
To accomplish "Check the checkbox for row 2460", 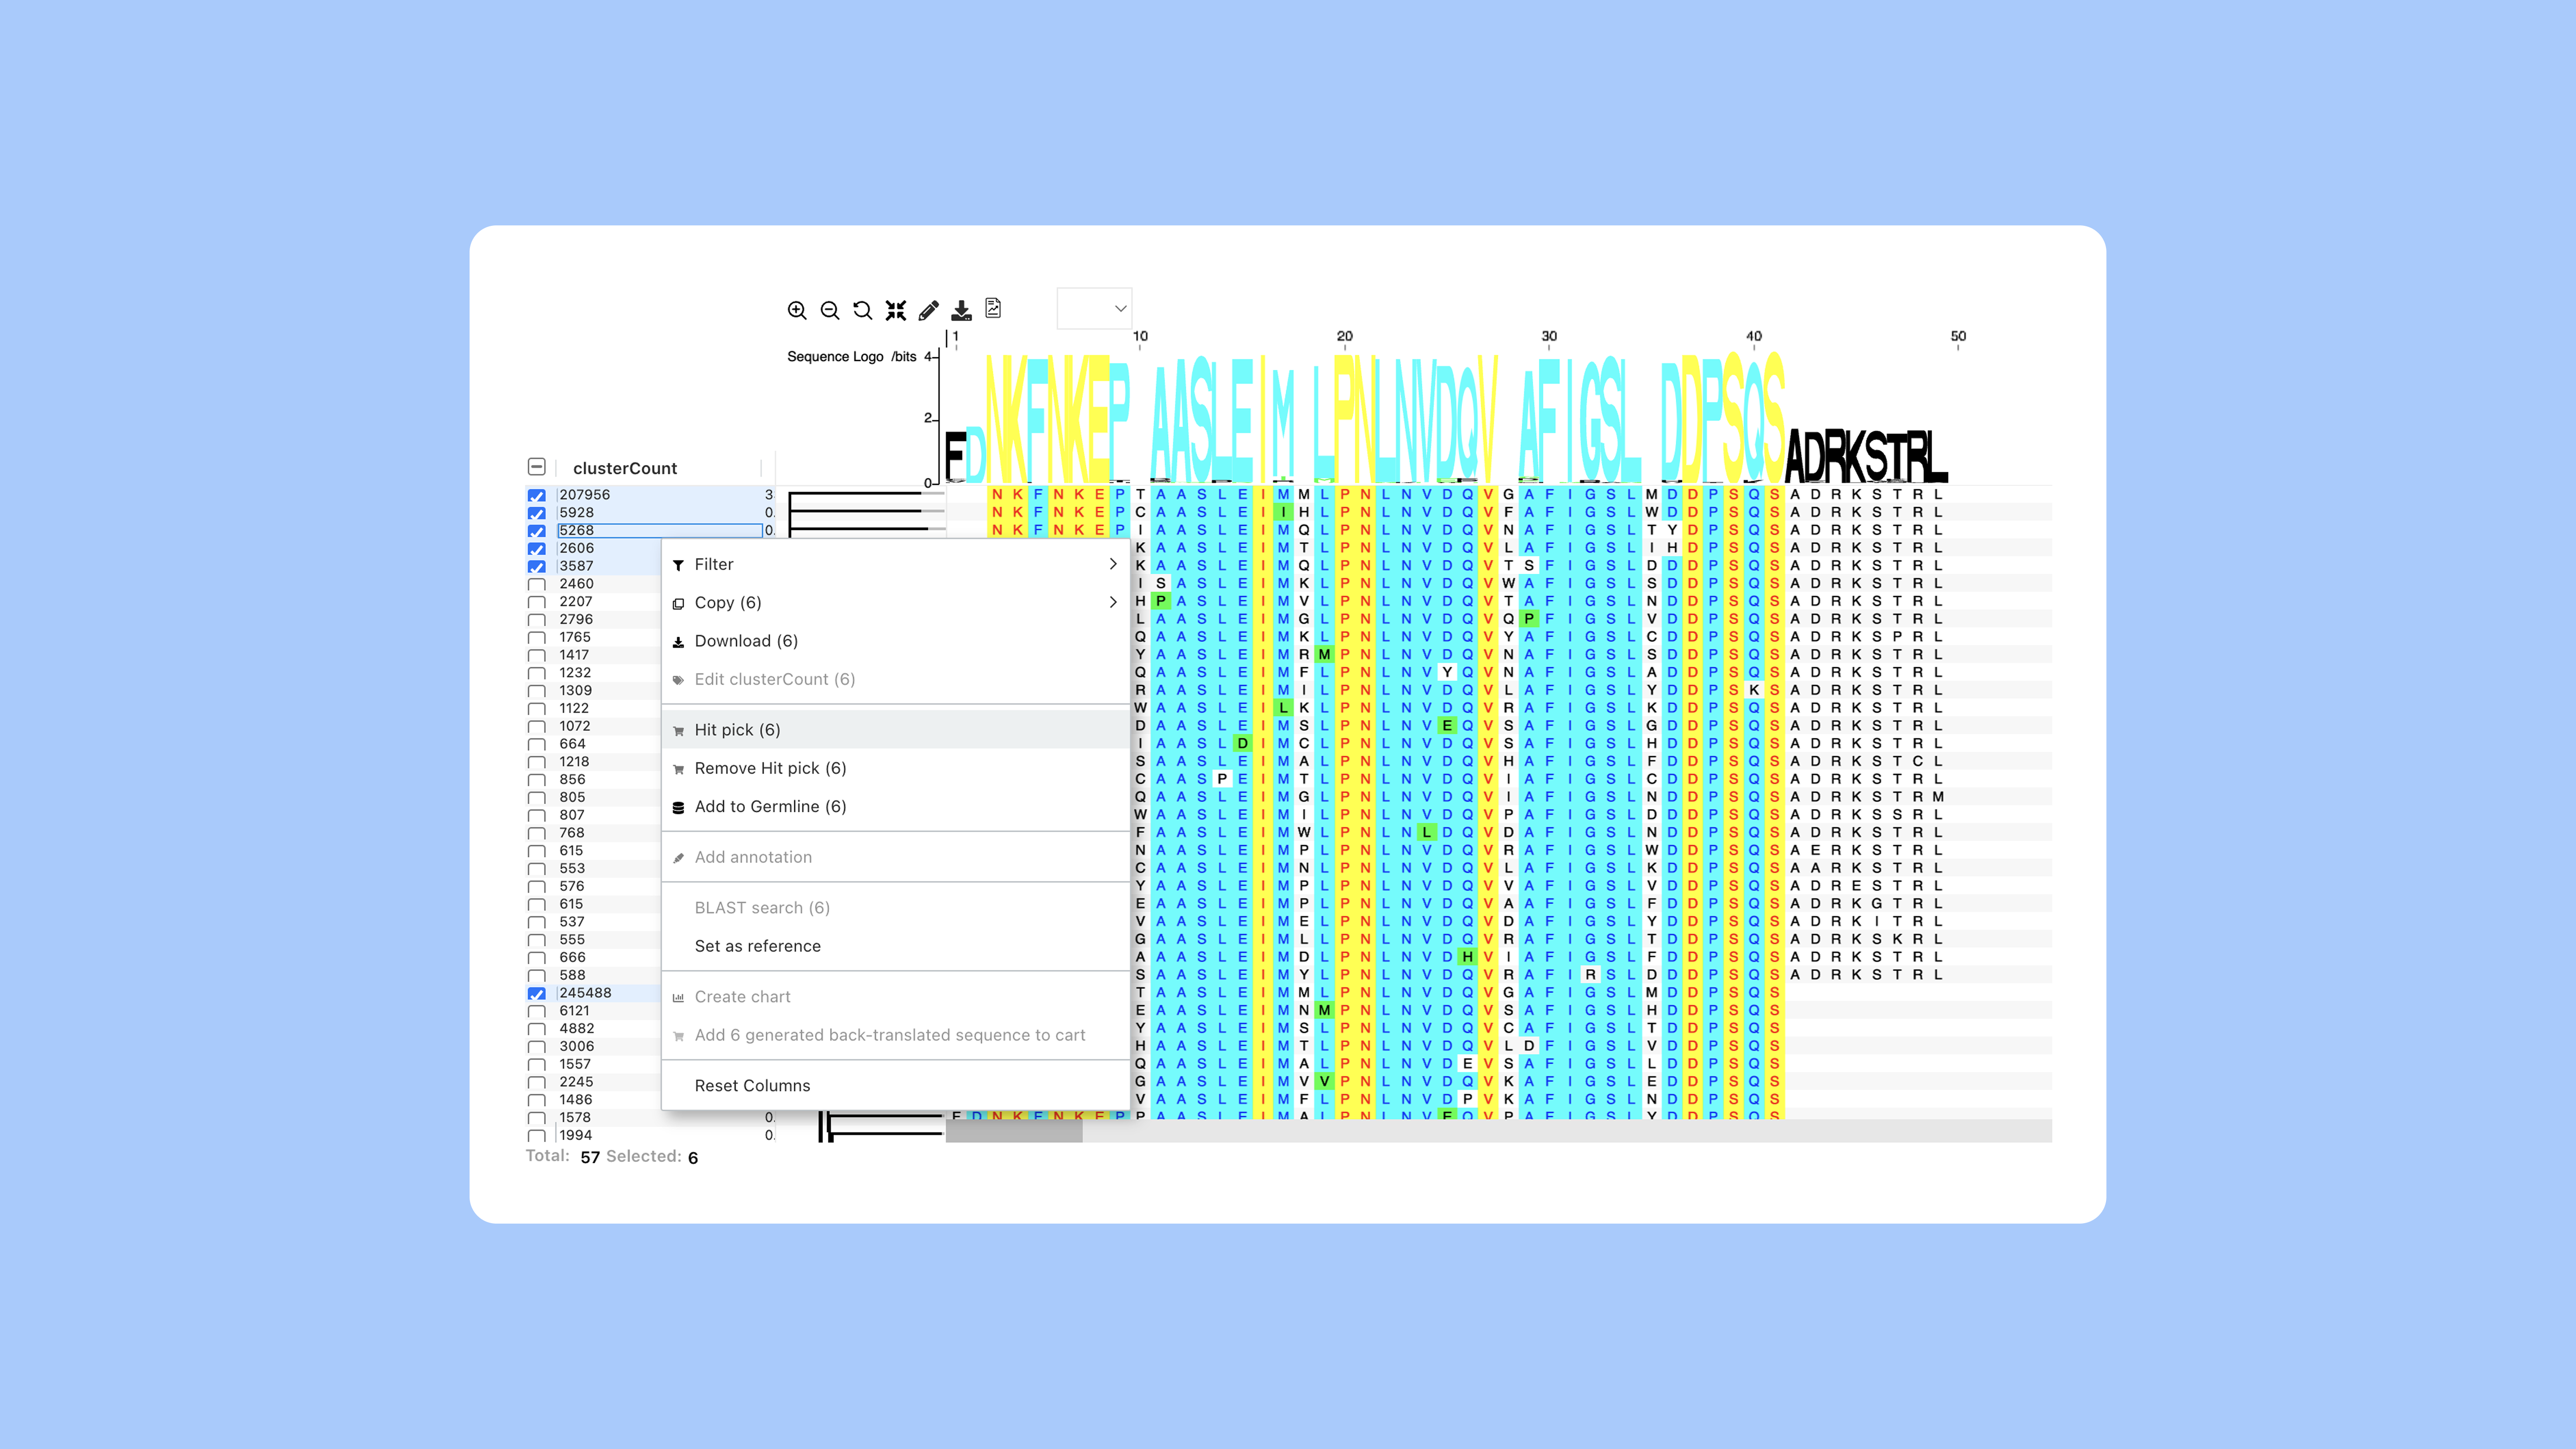I will tap(537, 584).
